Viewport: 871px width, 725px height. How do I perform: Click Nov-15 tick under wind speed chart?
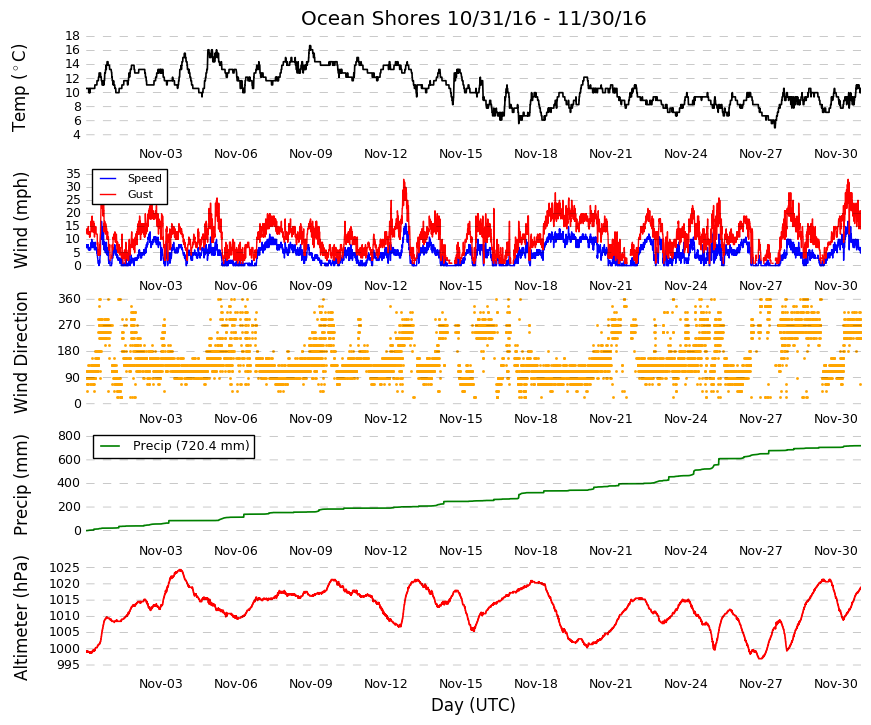pos(460,286)
